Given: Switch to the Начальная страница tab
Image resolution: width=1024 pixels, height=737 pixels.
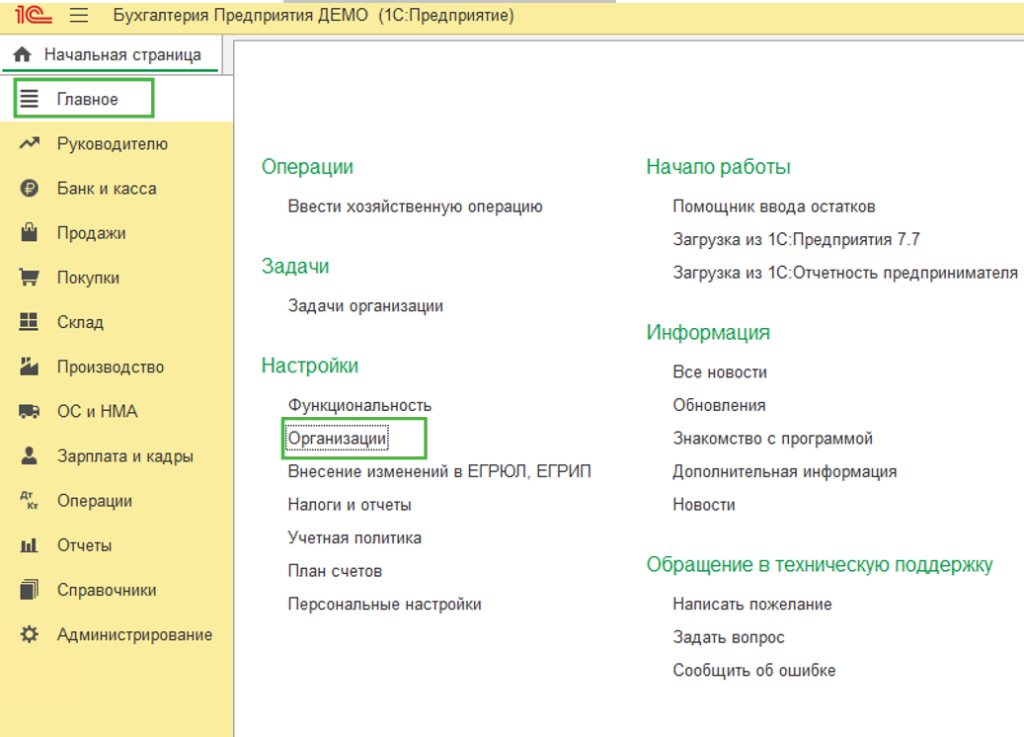Looking at the screenshot, I should pos(111,55).
